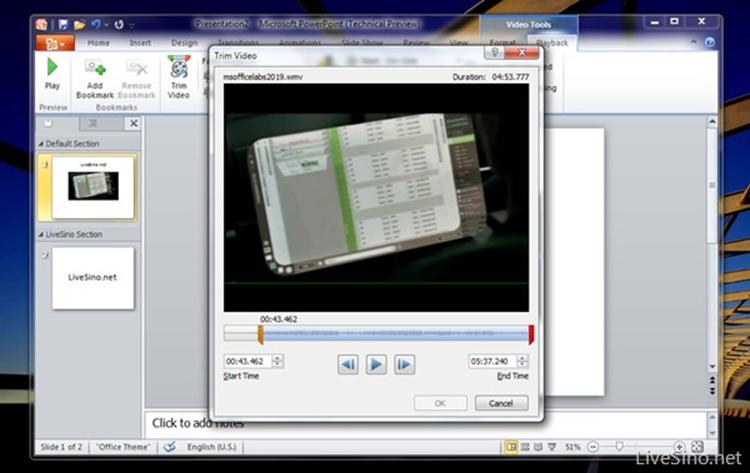Switch to Slide Sorter view
750x473 pixels.
tap(525, 447)
